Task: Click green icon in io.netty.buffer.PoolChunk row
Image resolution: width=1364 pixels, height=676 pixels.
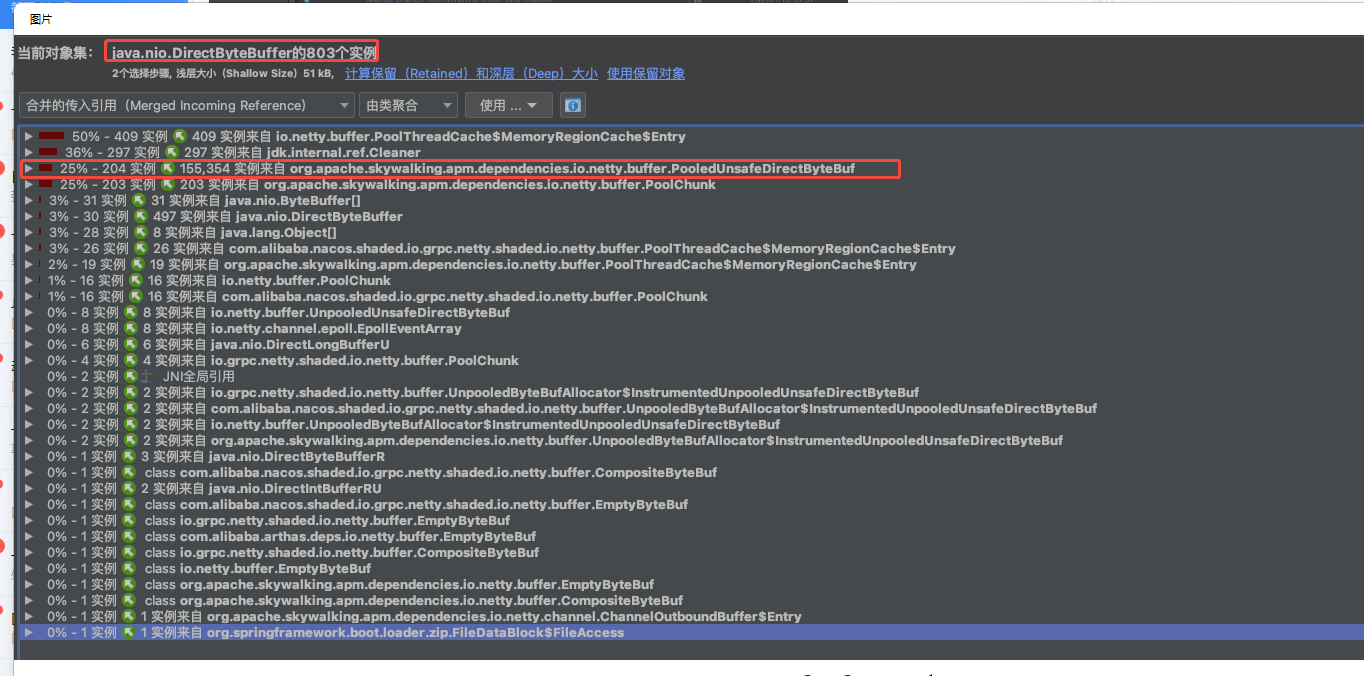Action: 136,280
